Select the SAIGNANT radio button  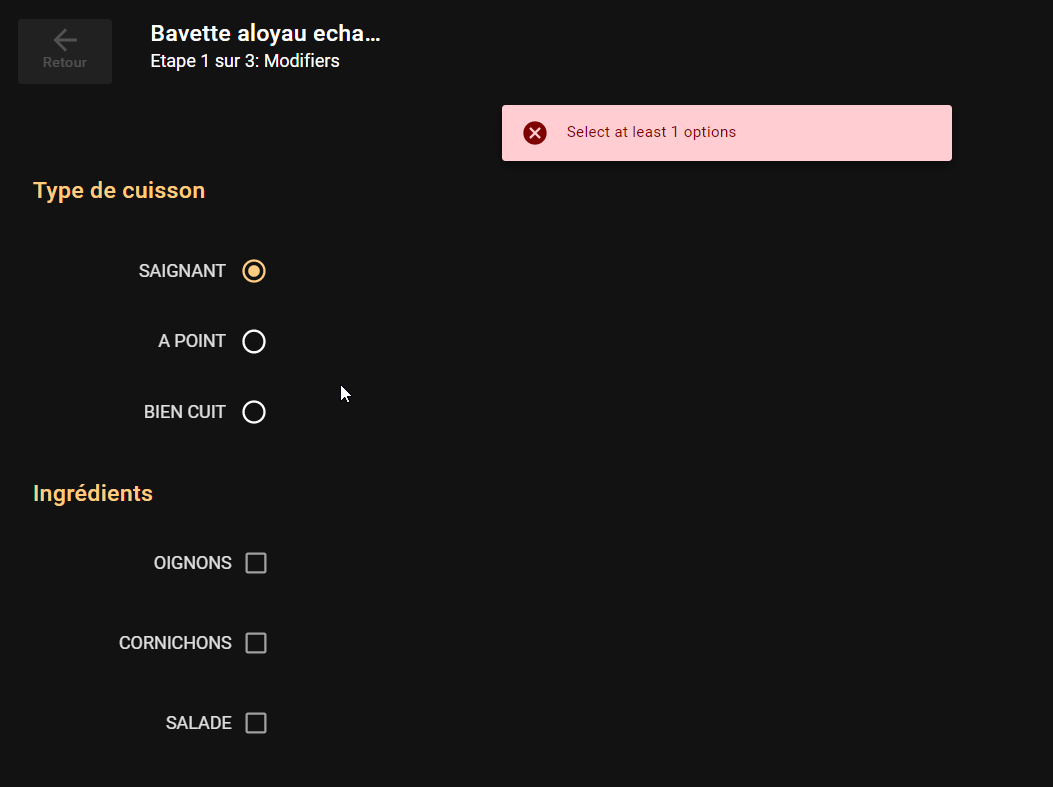pos(254,271)
